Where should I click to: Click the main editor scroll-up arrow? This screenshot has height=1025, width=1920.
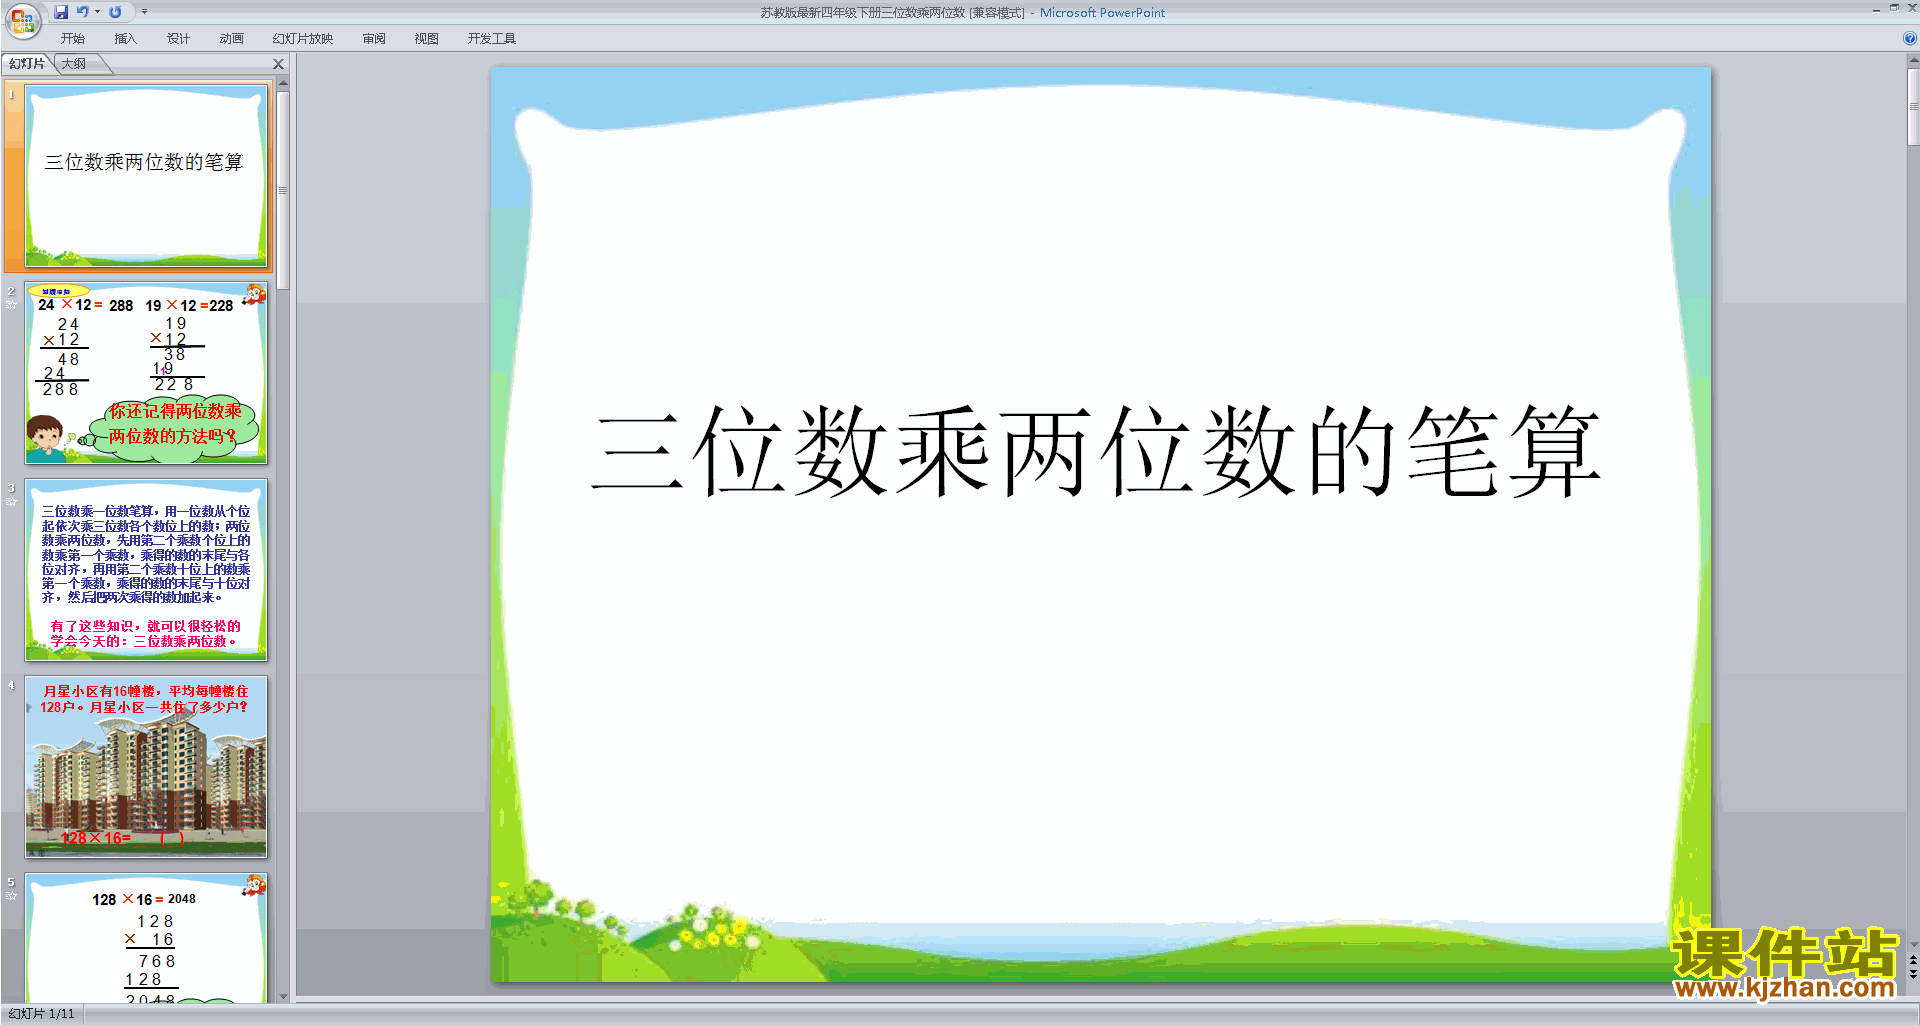(x=1913, y=60)
